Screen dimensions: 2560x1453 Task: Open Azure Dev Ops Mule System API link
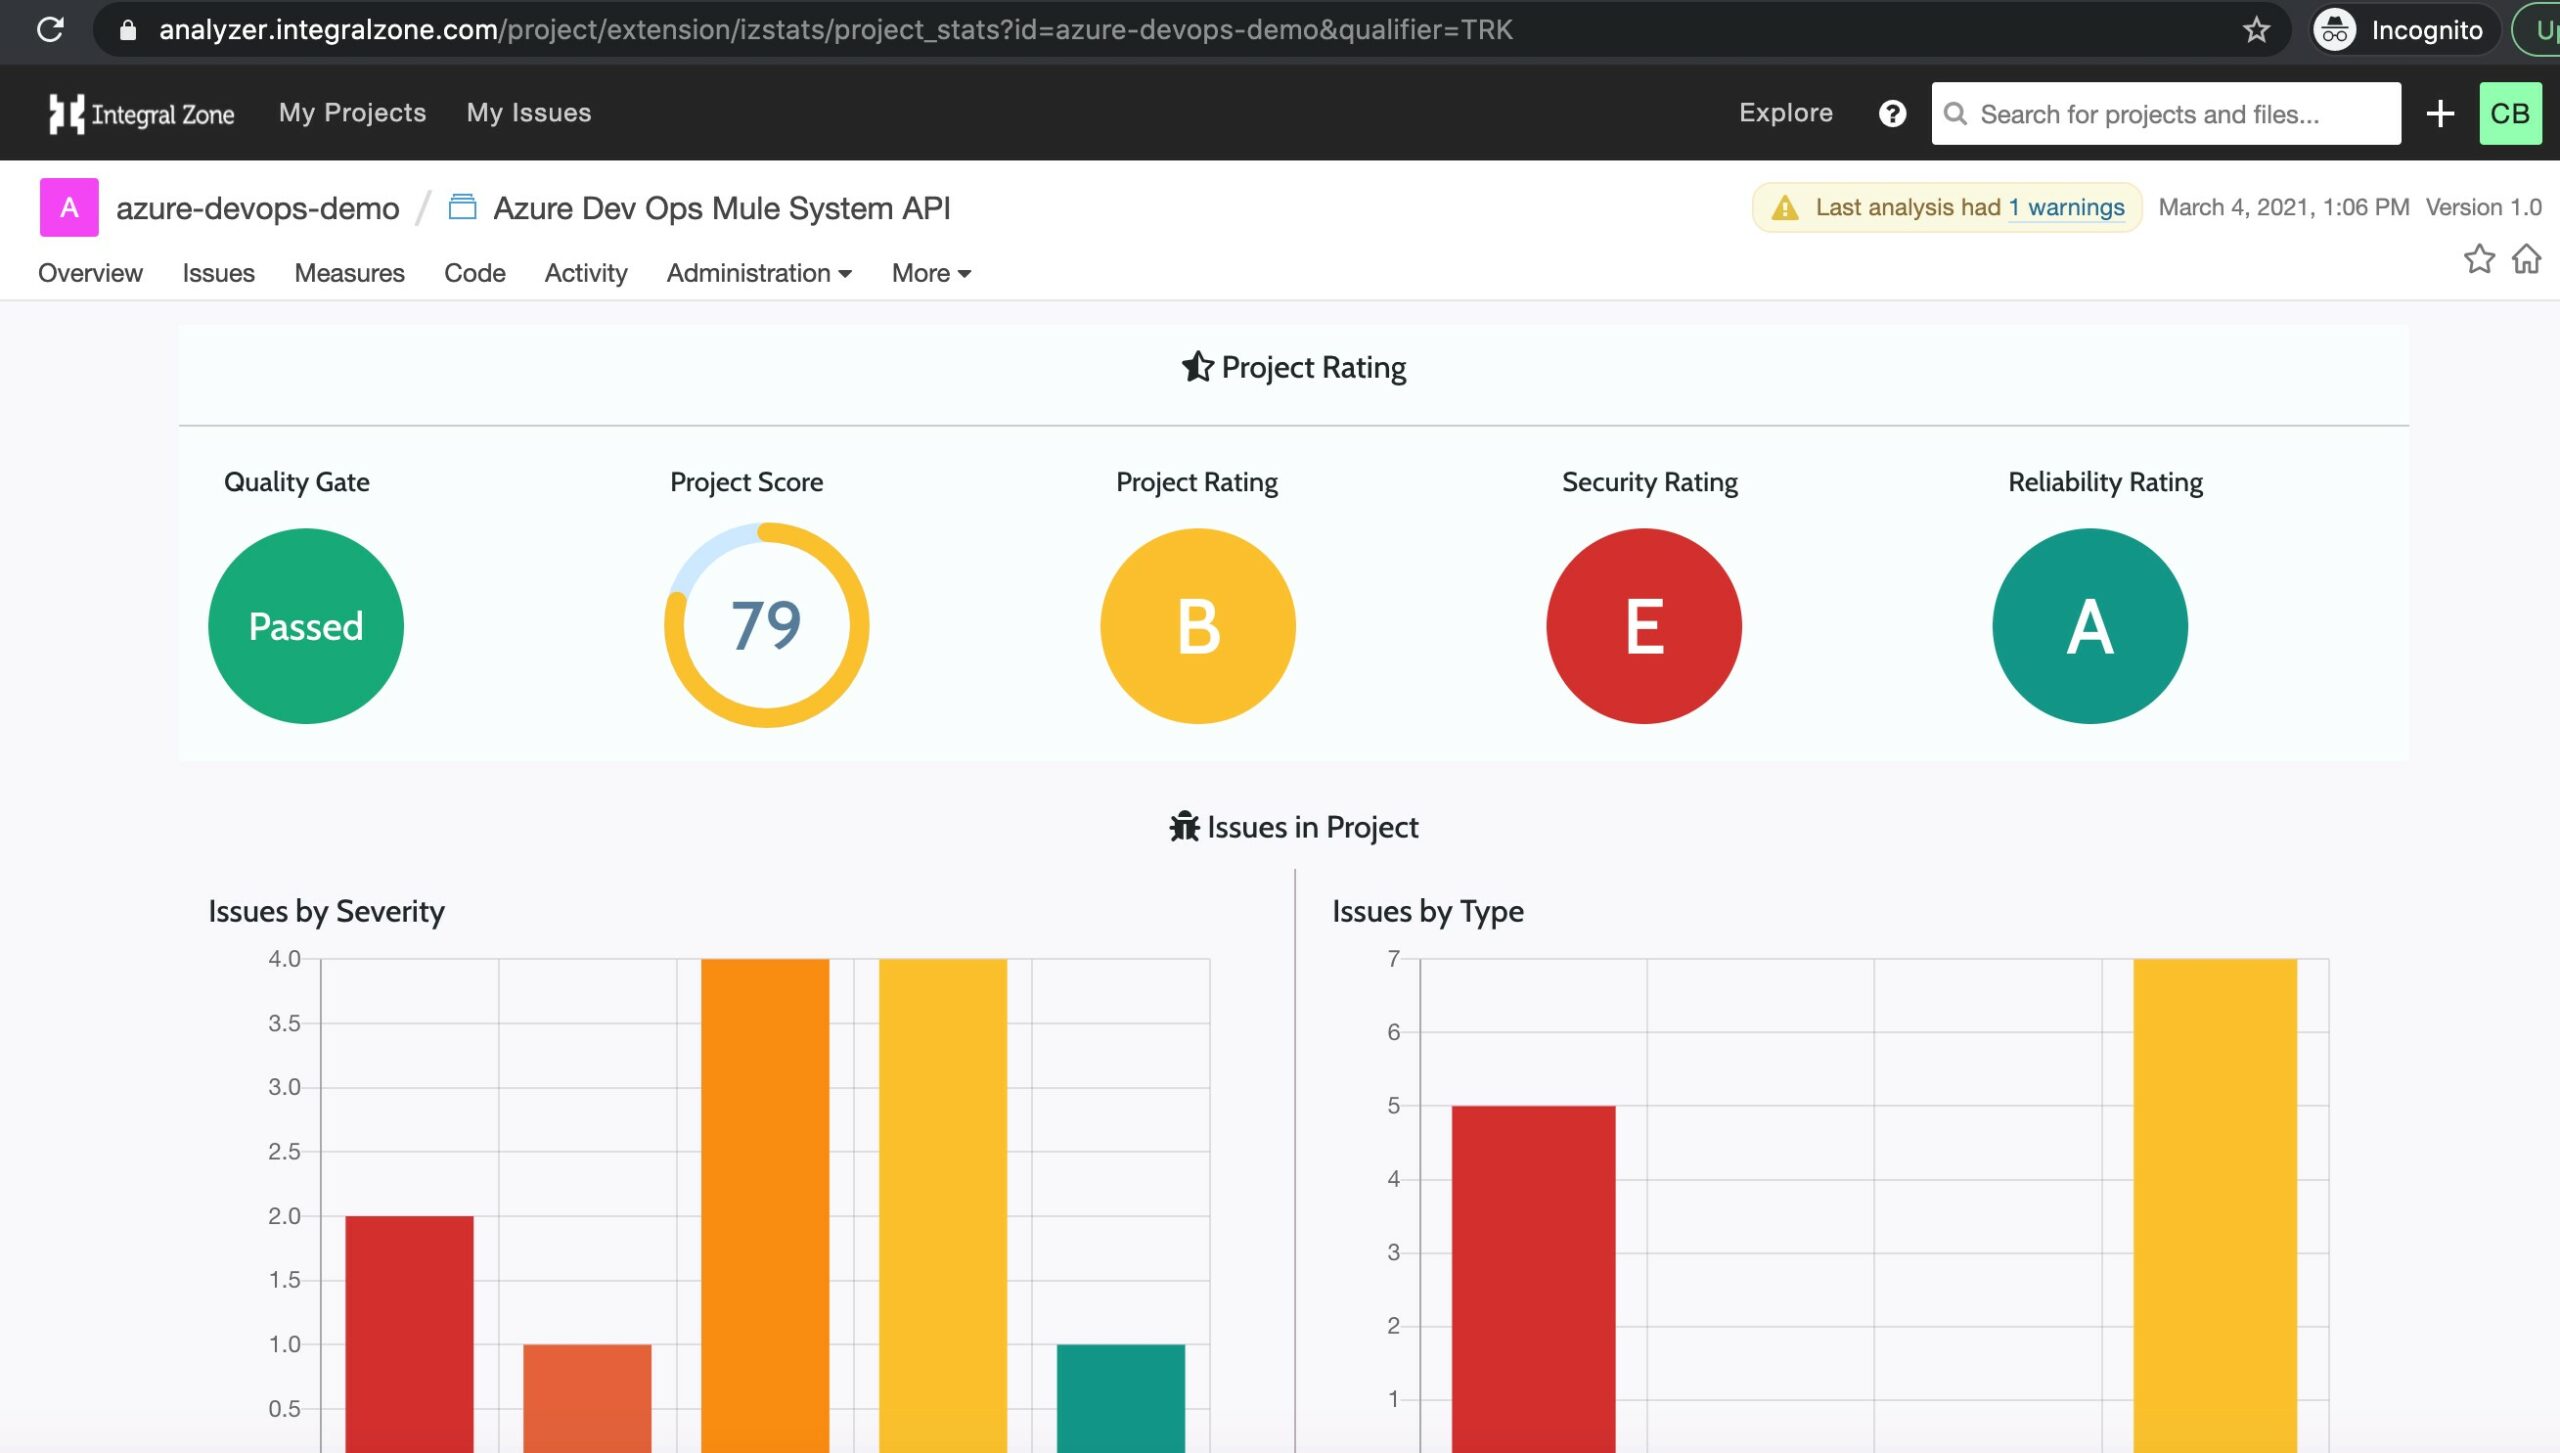[721, 208]
